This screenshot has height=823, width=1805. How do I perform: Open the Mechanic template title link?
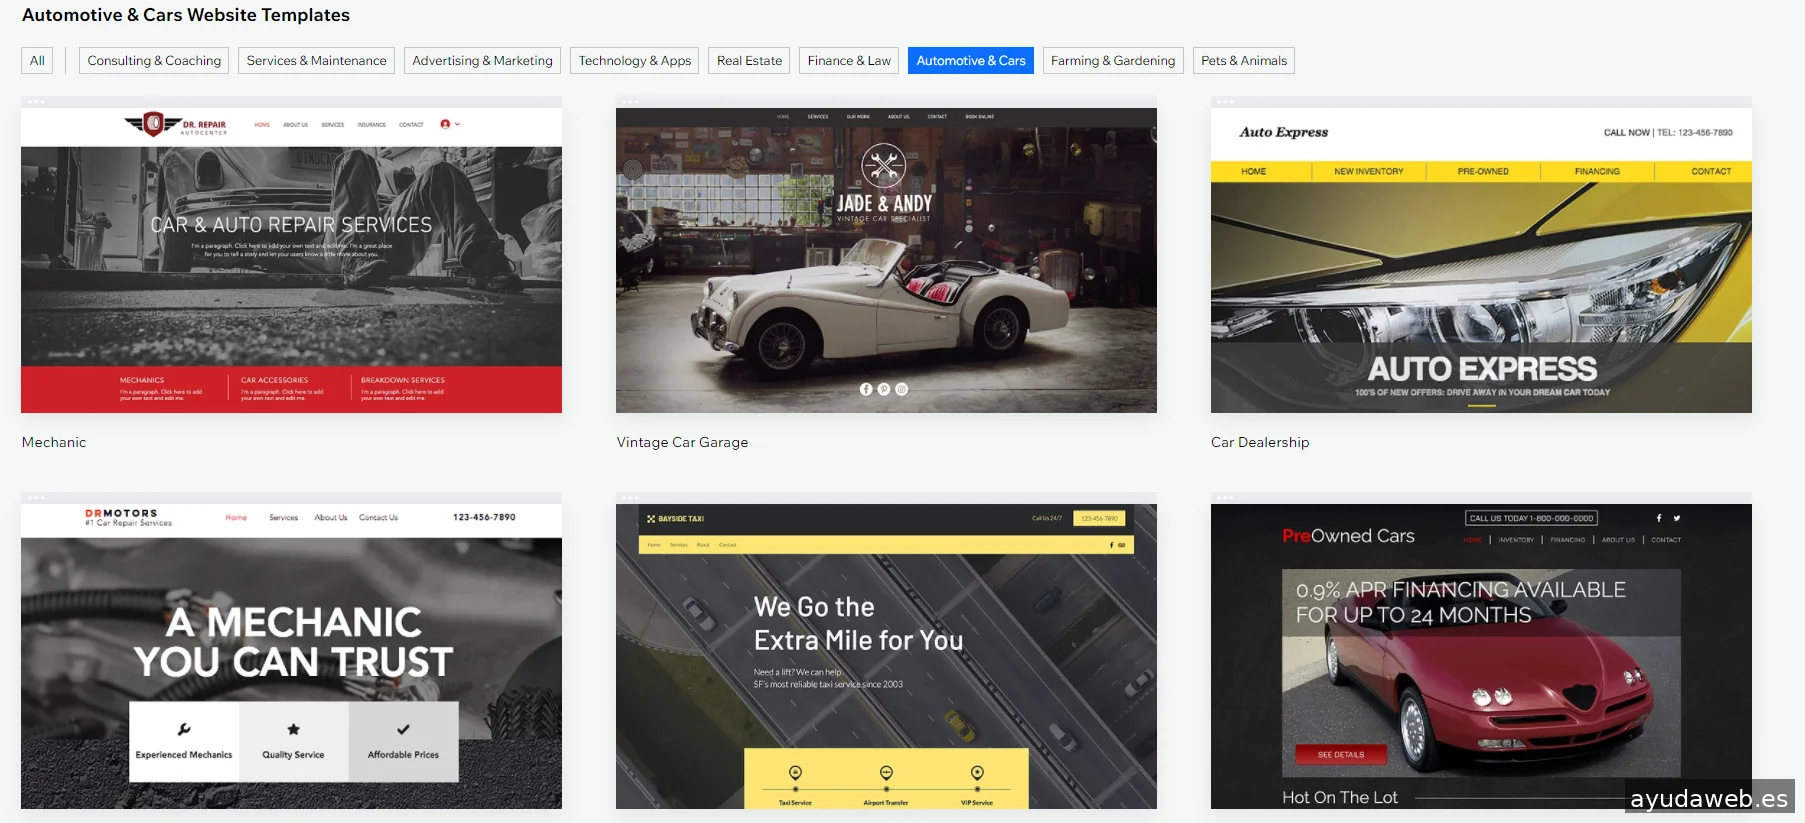pyautogui.click(x=54, y=442)
